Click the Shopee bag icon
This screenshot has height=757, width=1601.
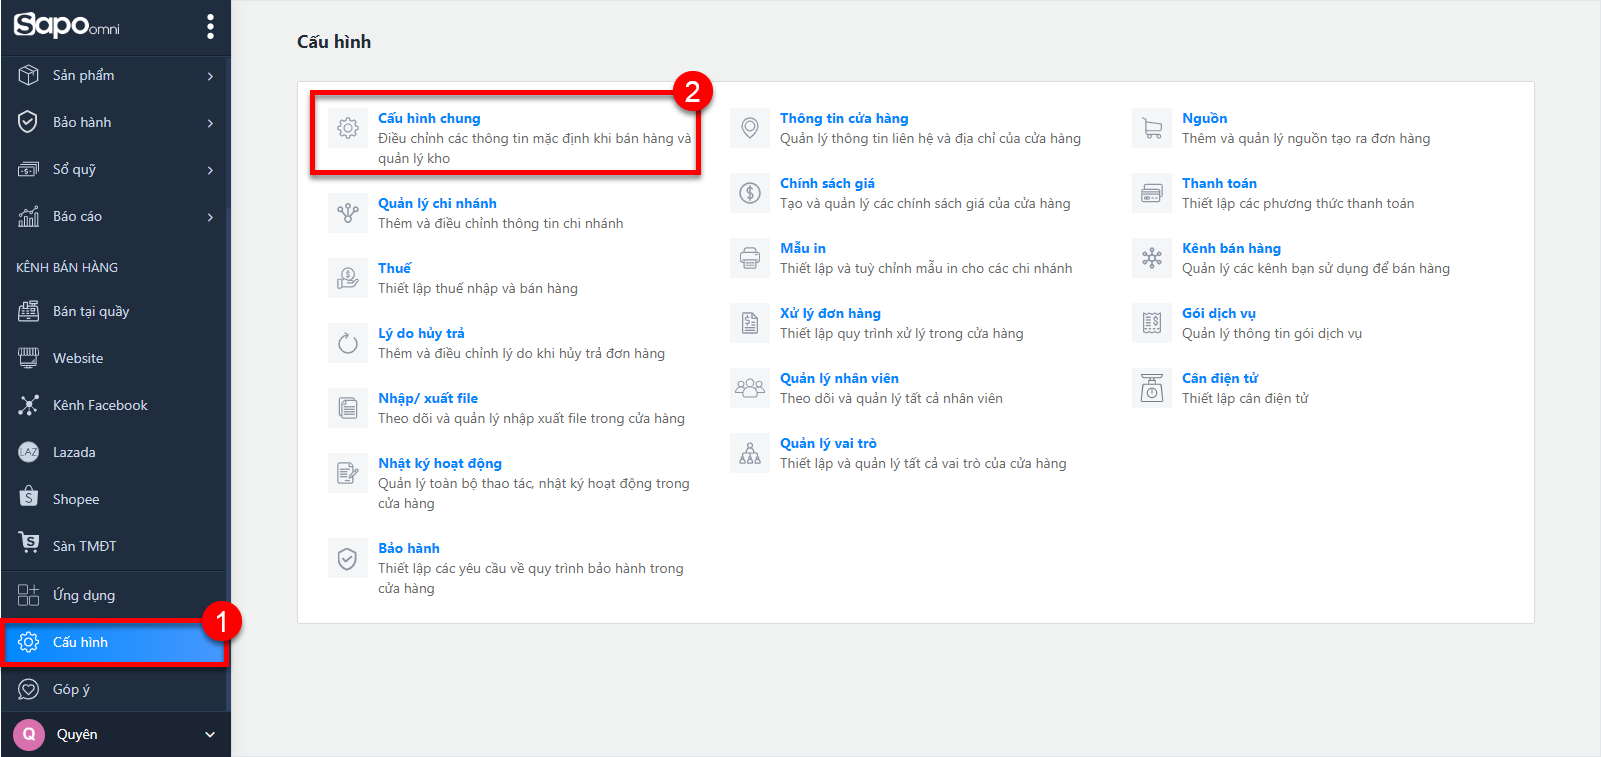point(29,498)
